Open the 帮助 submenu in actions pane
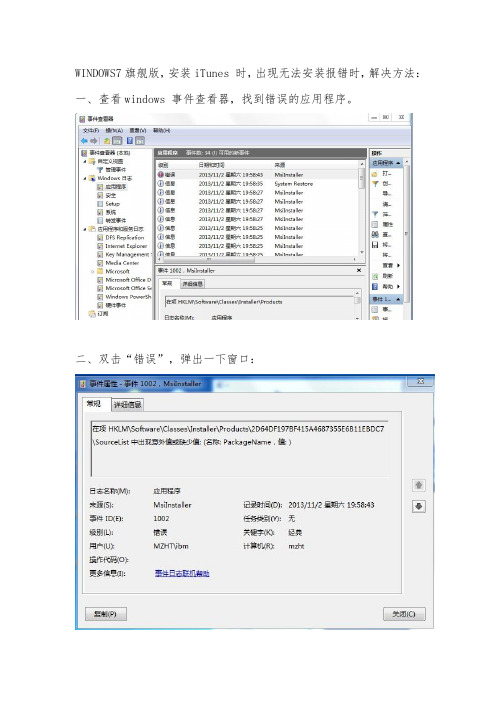Screen dimensions: 496x702 (386, 287)
